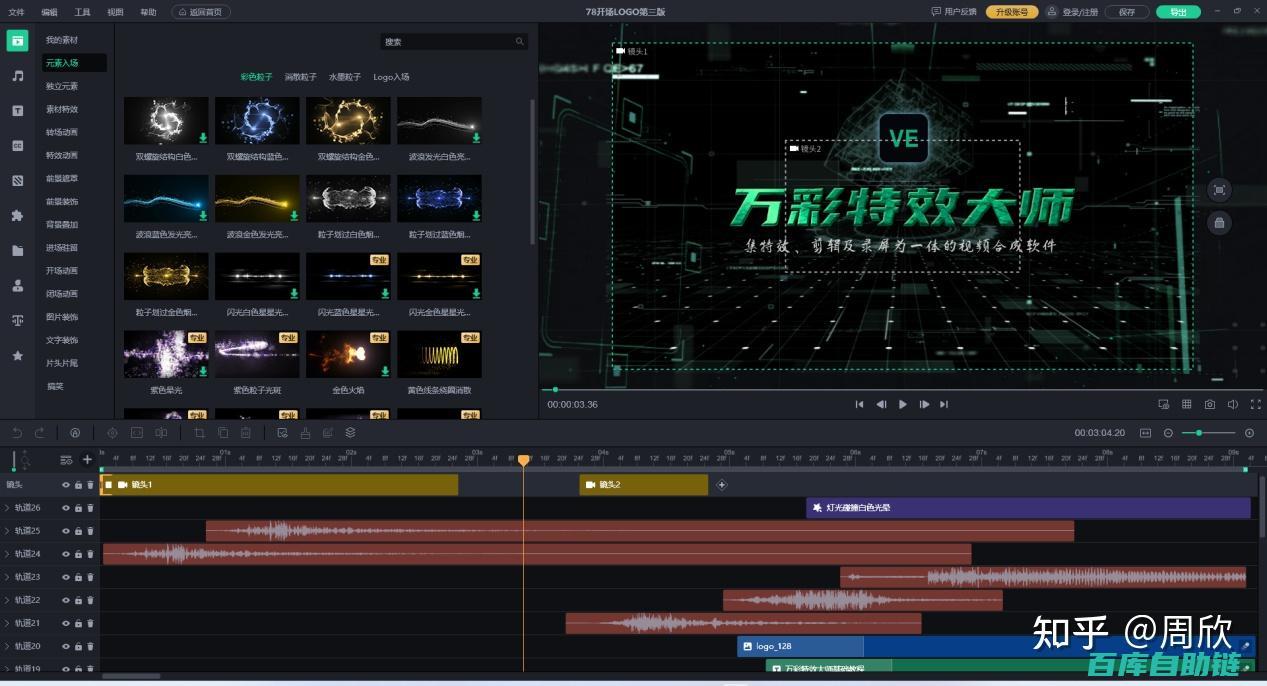Jump to the end of preview
The image size is (1267, 686).
[944, 404]
